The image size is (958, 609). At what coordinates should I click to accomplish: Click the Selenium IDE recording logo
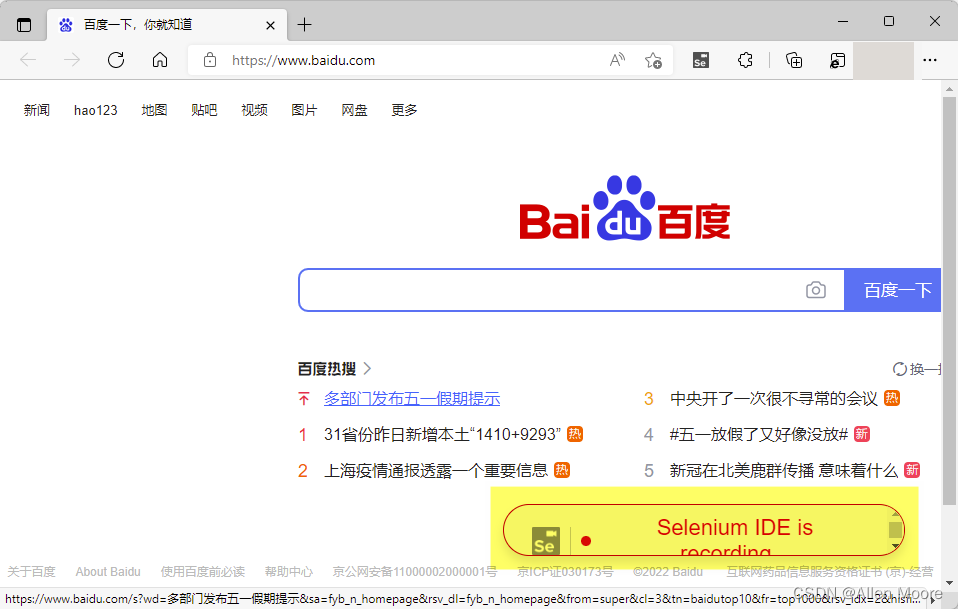[x=546, y=541]
